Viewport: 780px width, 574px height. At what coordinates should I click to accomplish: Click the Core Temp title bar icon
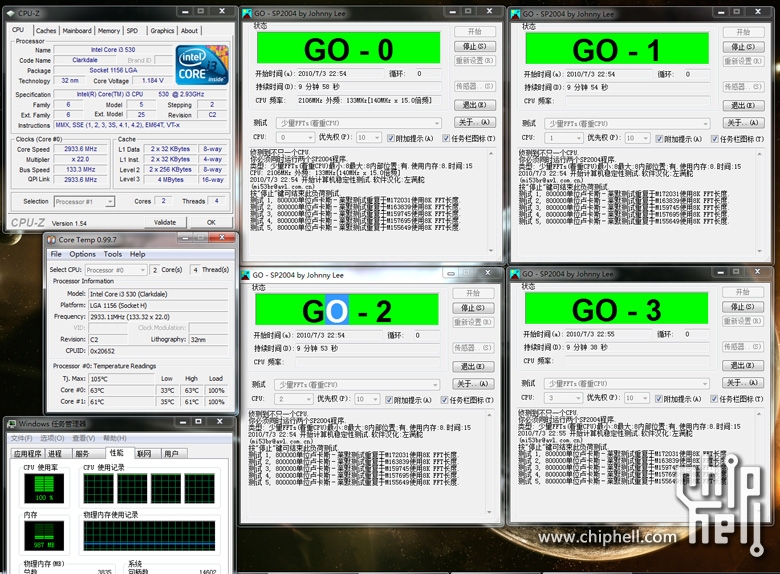(51, 240)
